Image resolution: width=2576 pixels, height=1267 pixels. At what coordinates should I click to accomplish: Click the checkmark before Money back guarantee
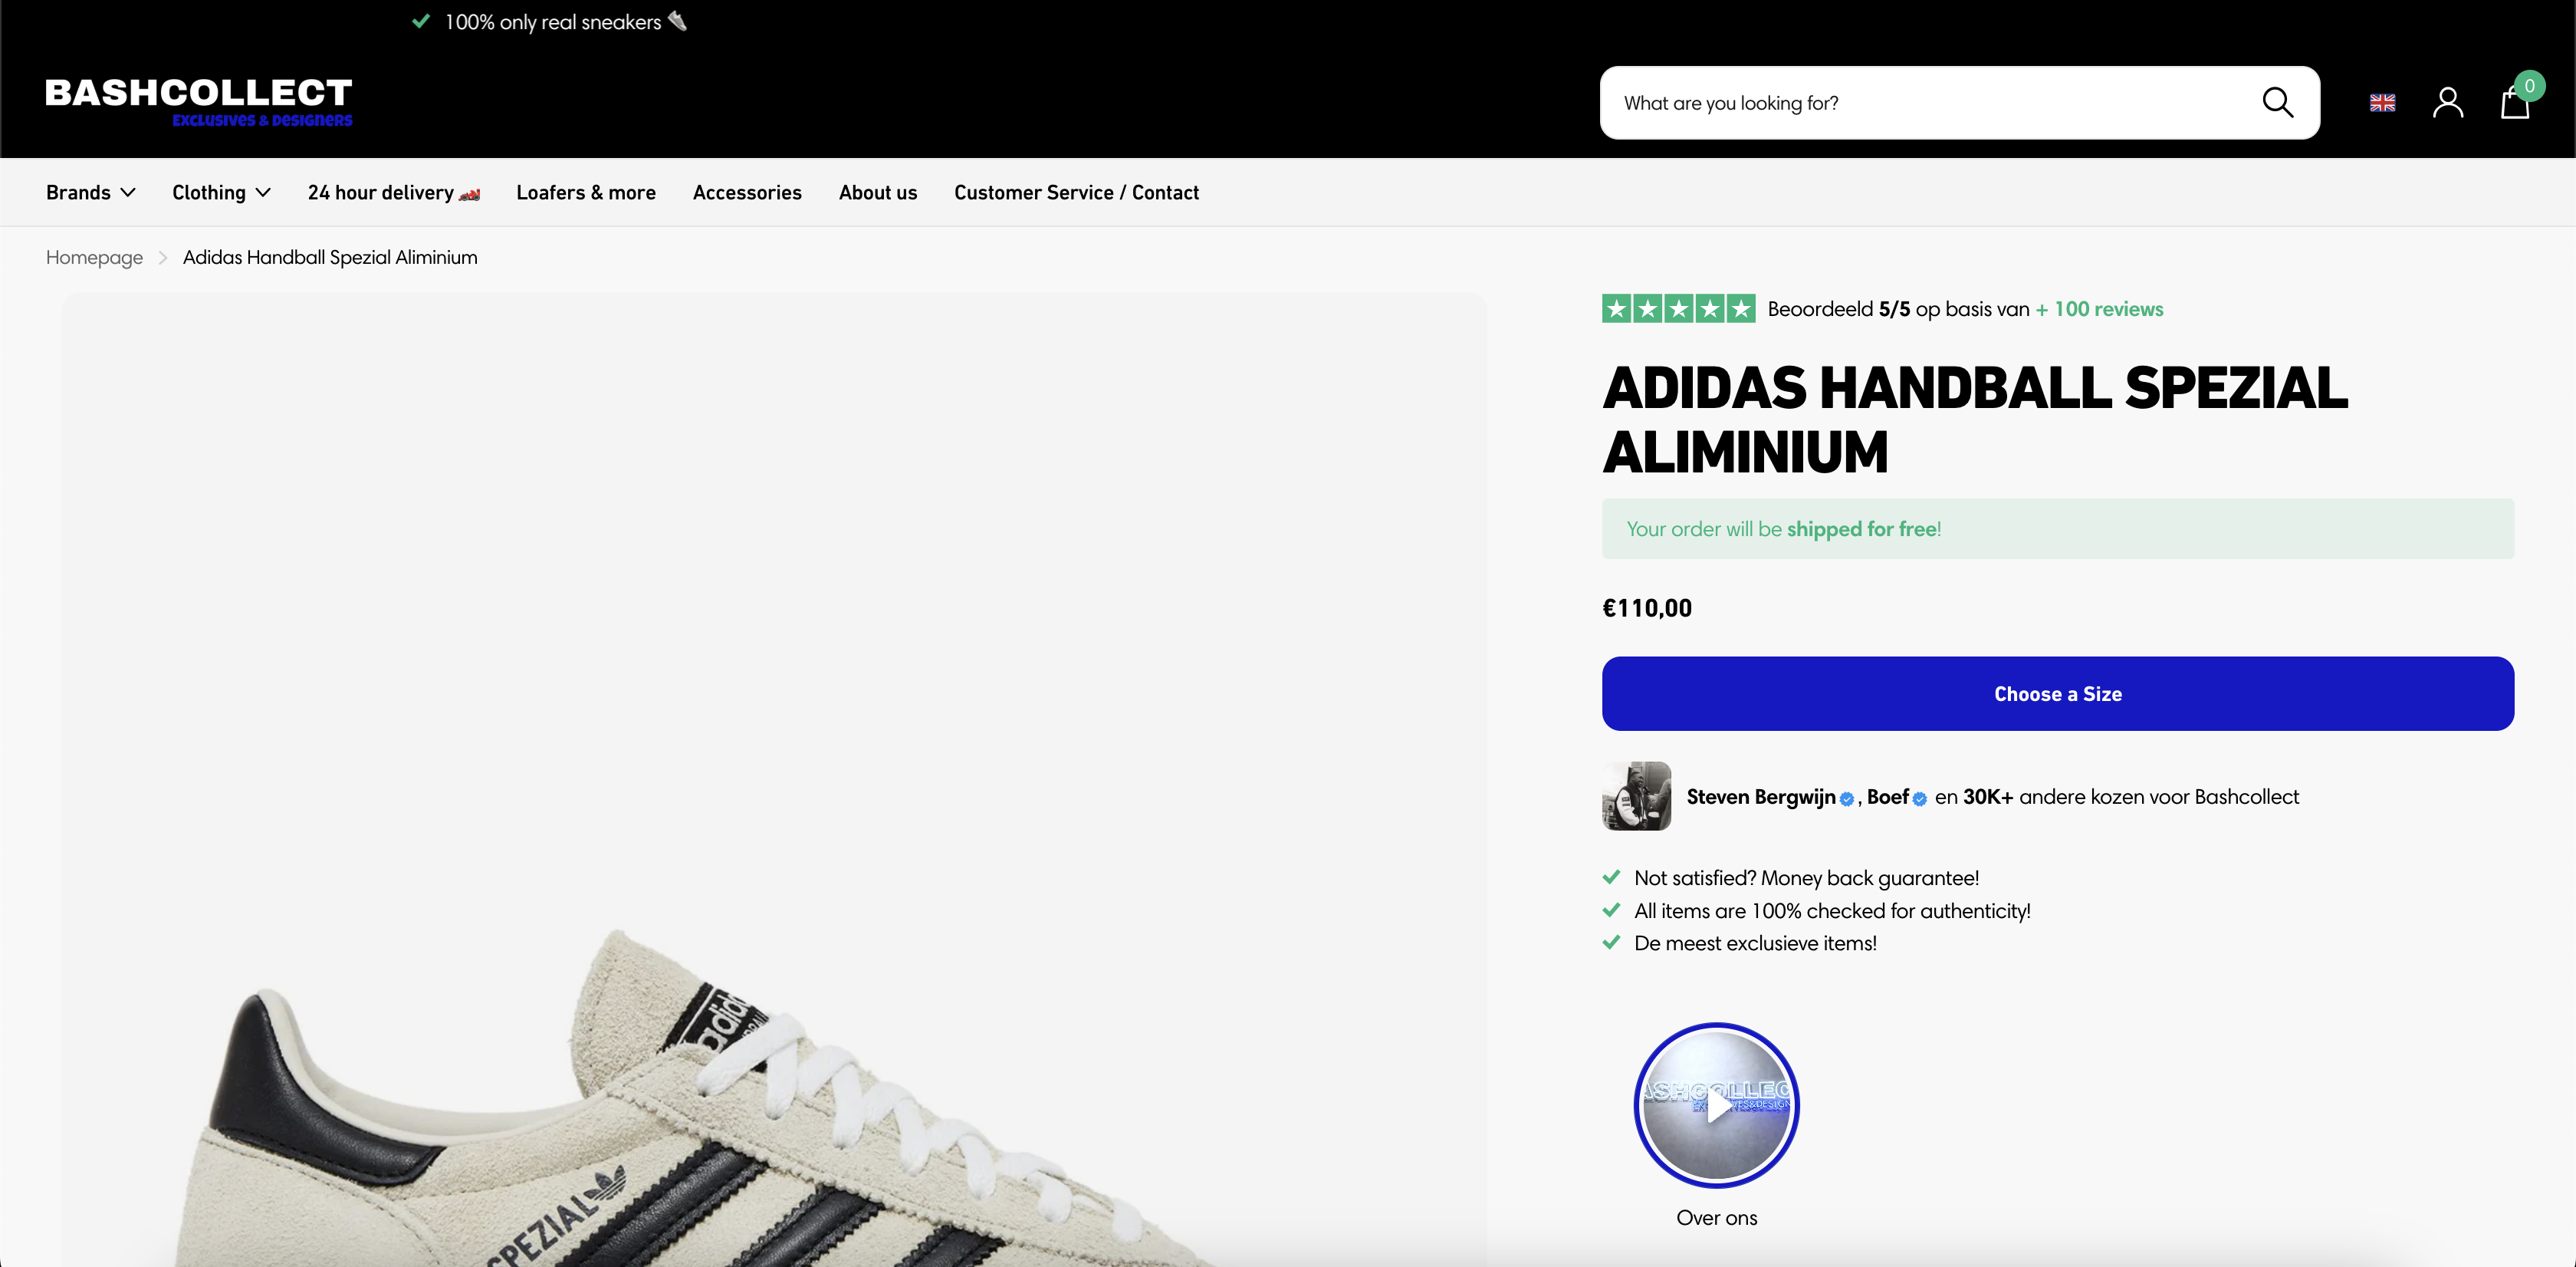pos(1610,877)
